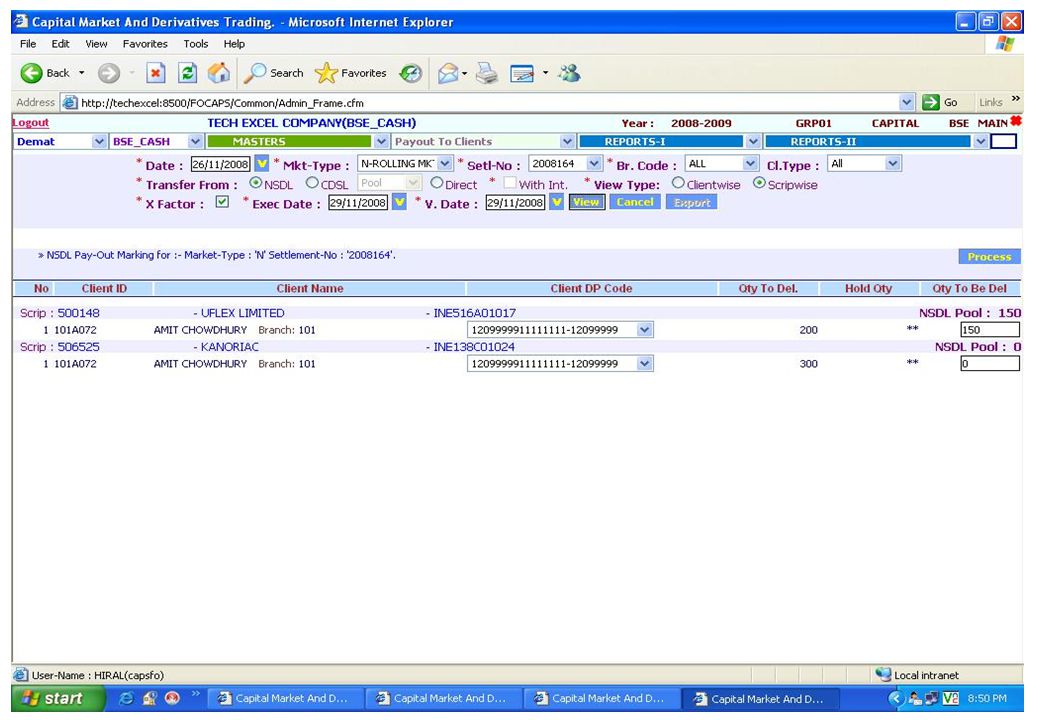This screenshot has height=720, width=1040.
Task: Stop page loading with the red X icon
Action: [x=156, y=73]
